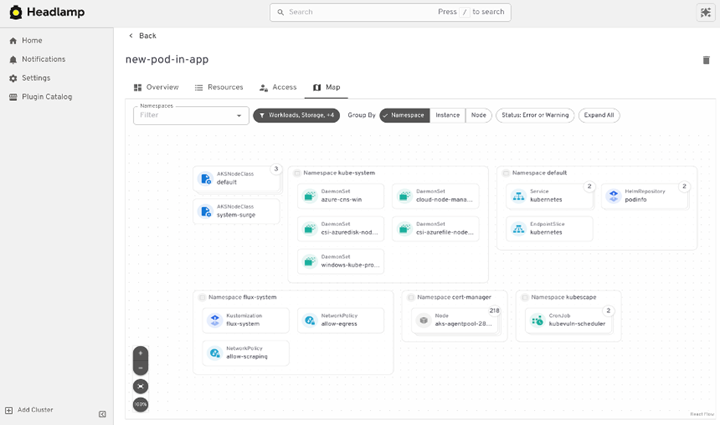
Task: Click the top search input field
Action: (360, 12)
